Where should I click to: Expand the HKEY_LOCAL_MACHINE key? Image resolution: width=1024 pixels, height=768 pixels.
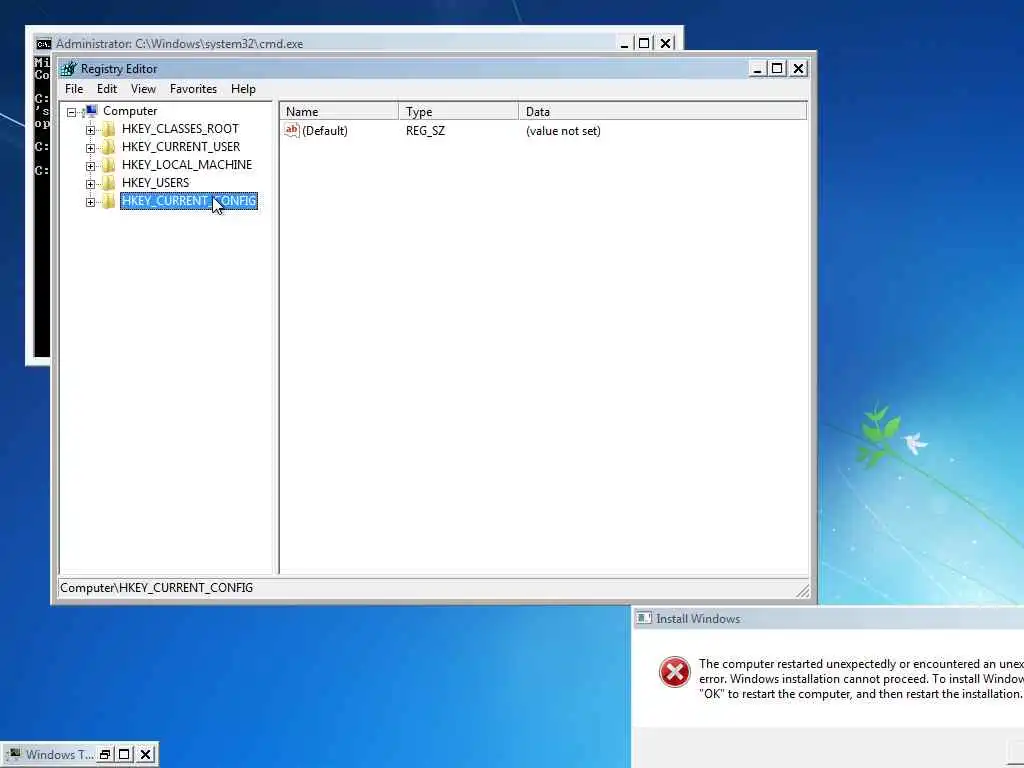pyautogui.click(x=90, y=166)
